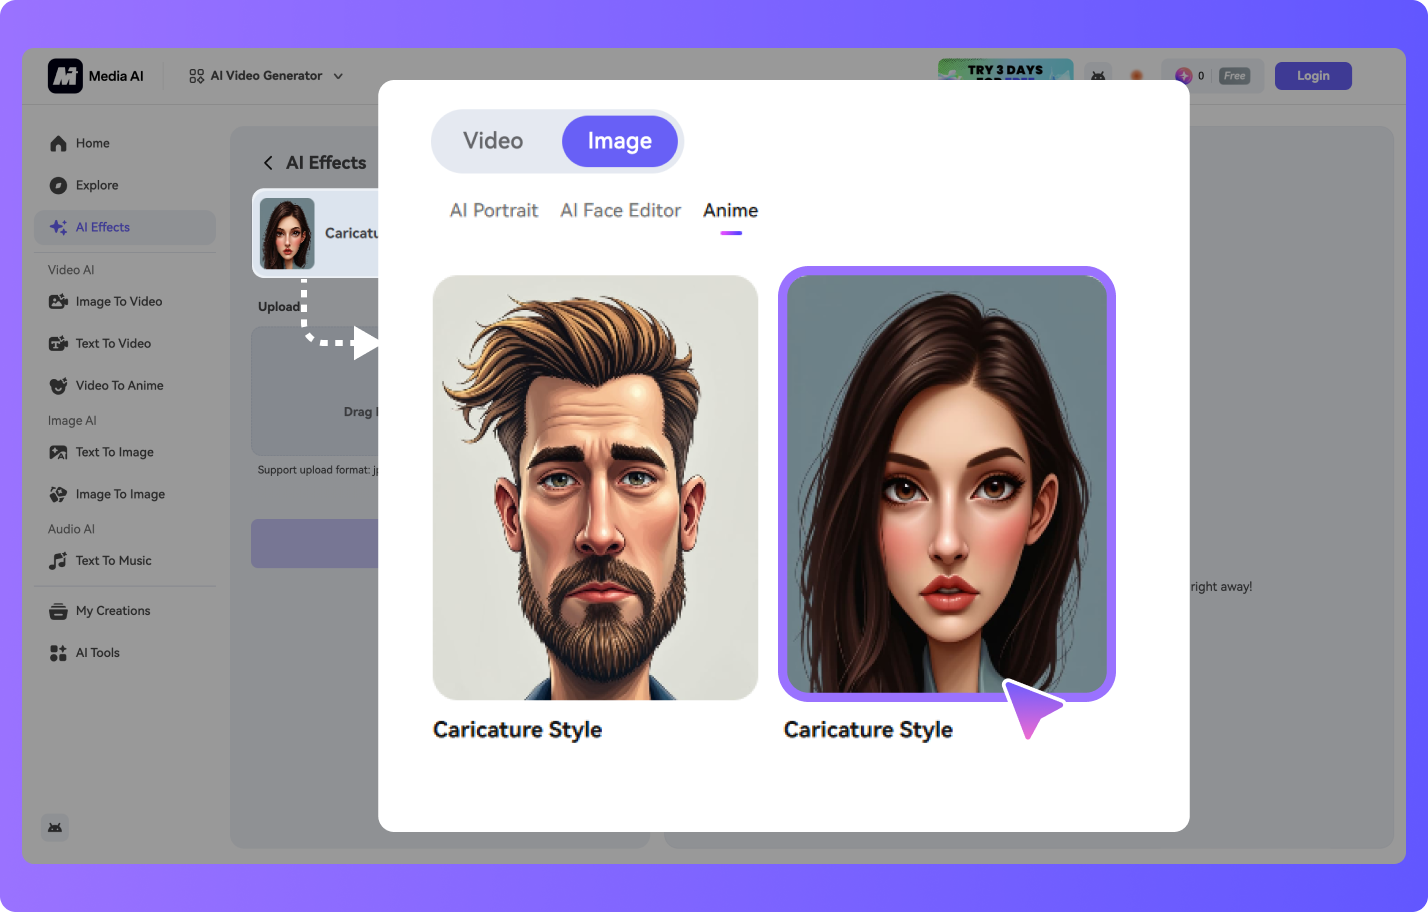Open Text To Music note icon
The height and width of the screenshot is (912, 1428).
[58, 561]
